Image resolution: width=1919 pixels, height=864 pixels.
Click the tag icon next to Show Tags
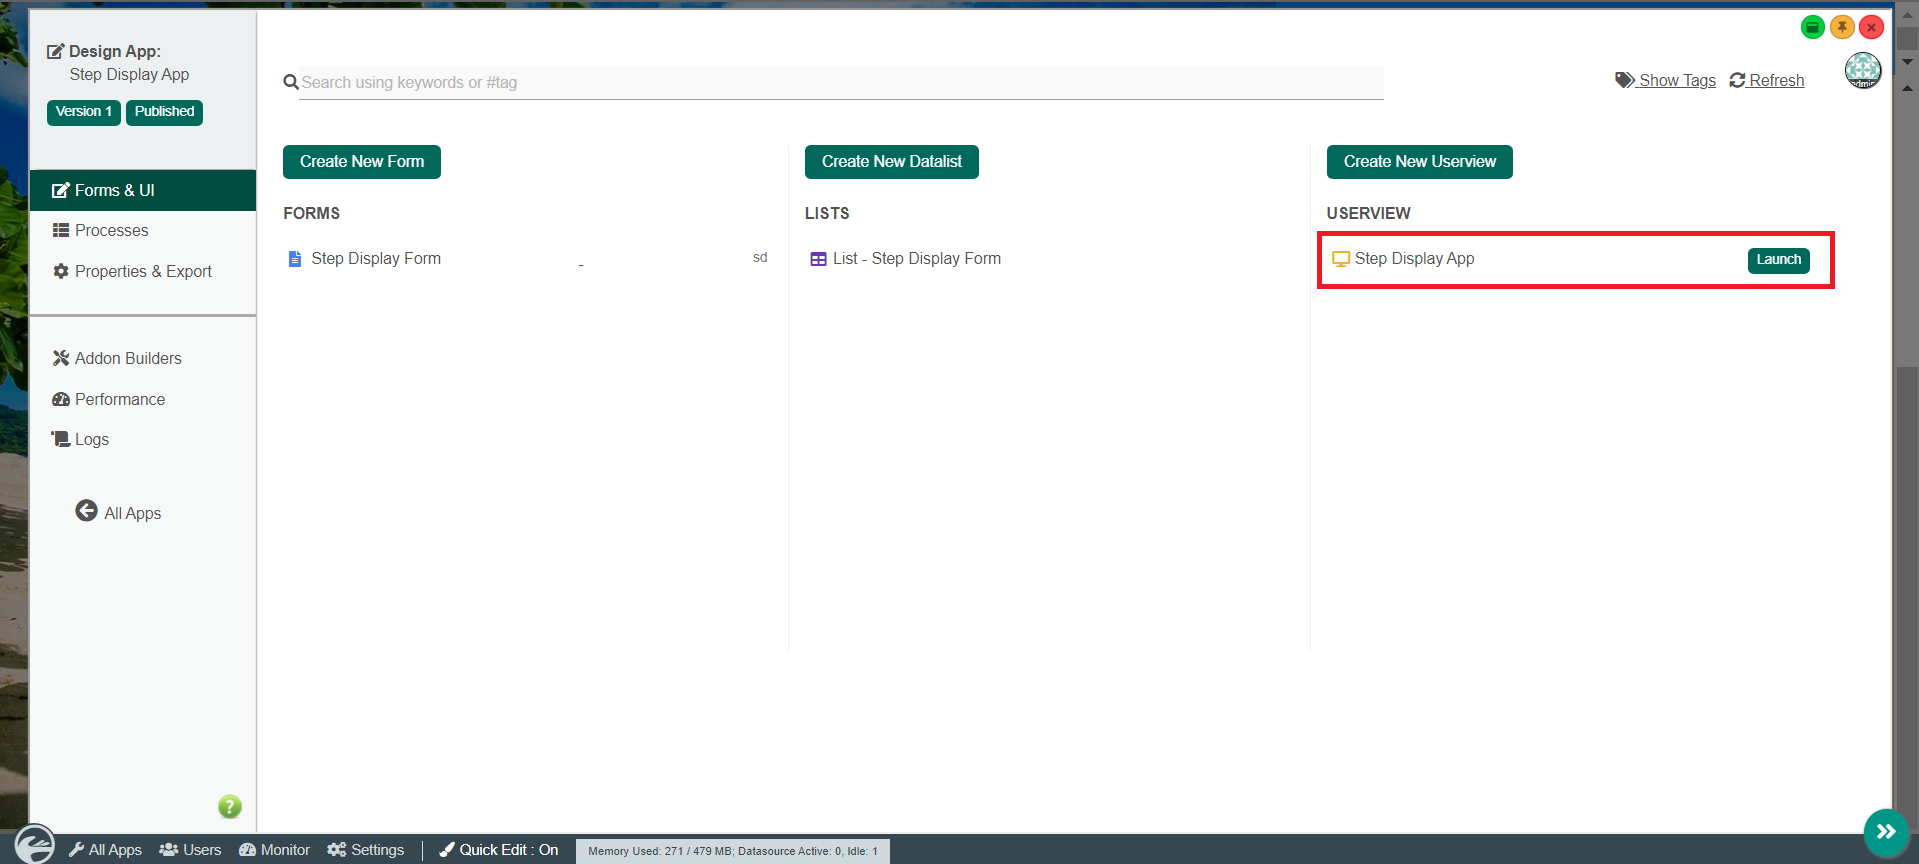1625,80
